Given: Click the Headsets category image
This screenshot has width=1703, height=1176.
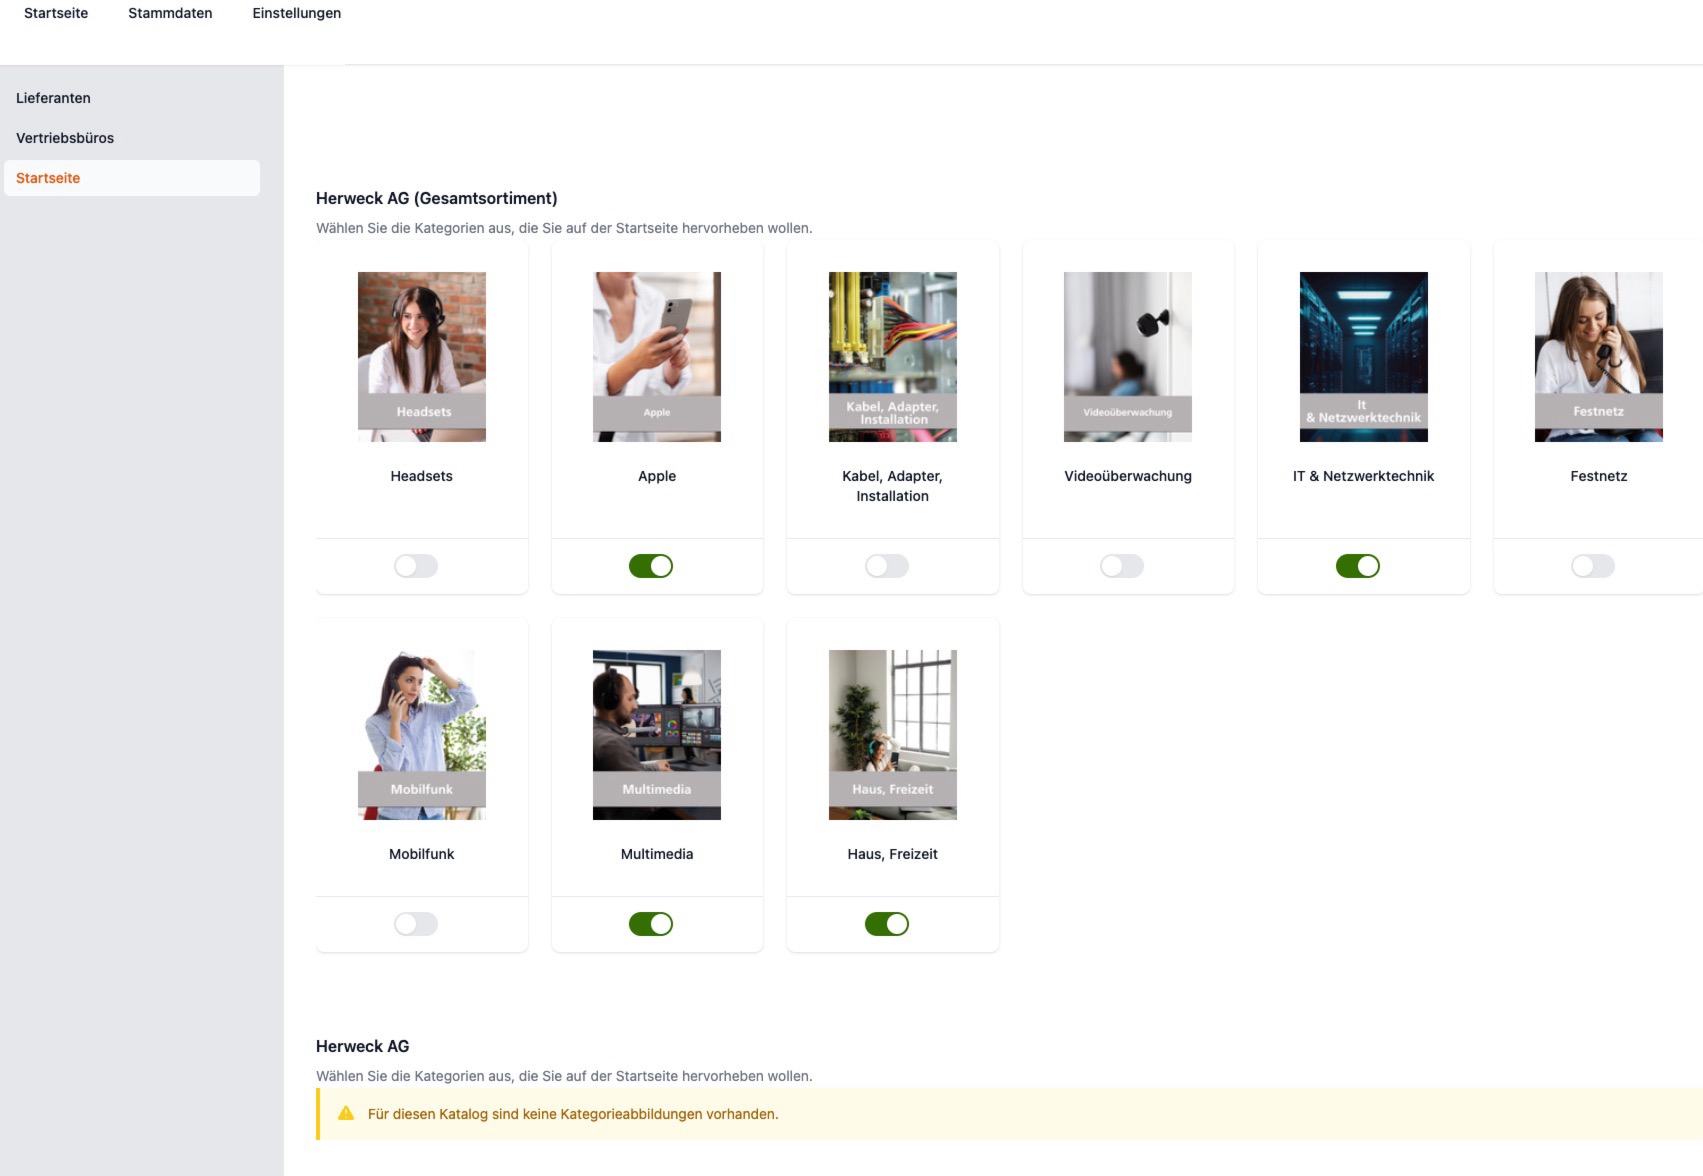Looking at the screenshot, I should pos(421,356).
